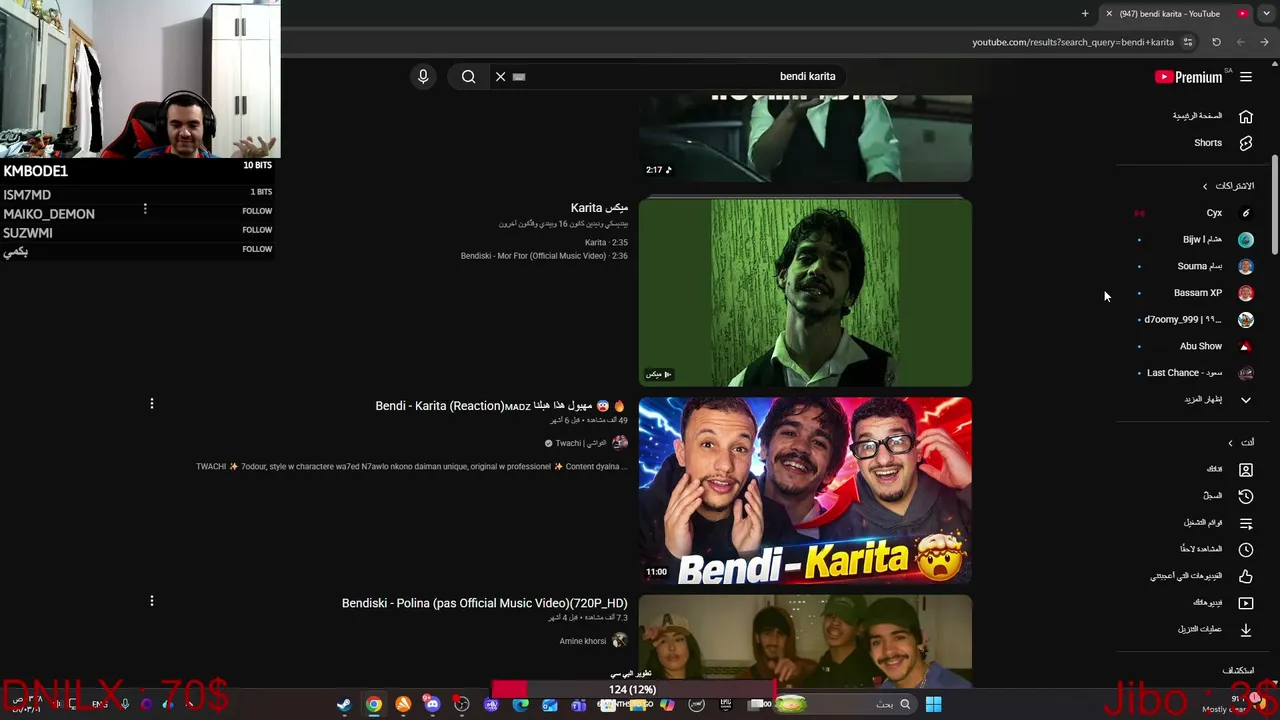
Task: Open the Bendiski - Polina video title
Action: [485, 604]
